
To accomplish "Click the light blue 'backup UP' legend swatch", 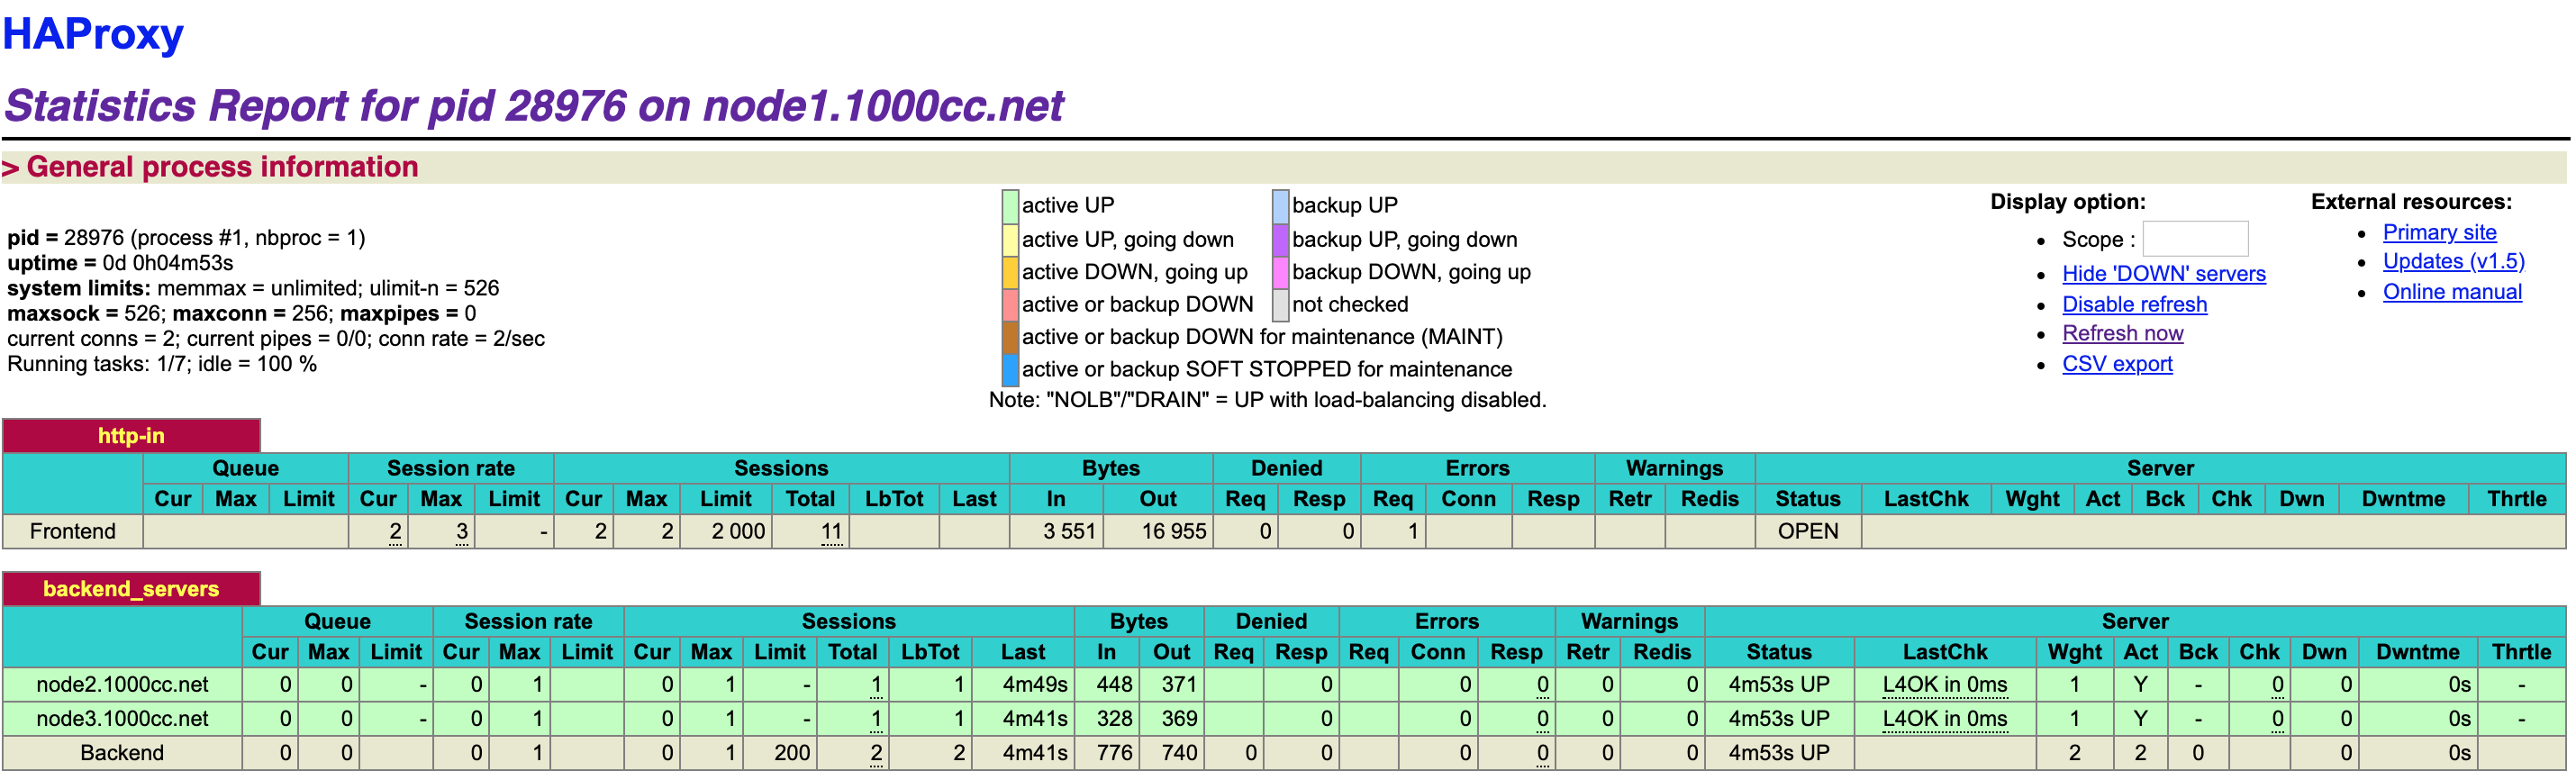I will point(1280,206).
